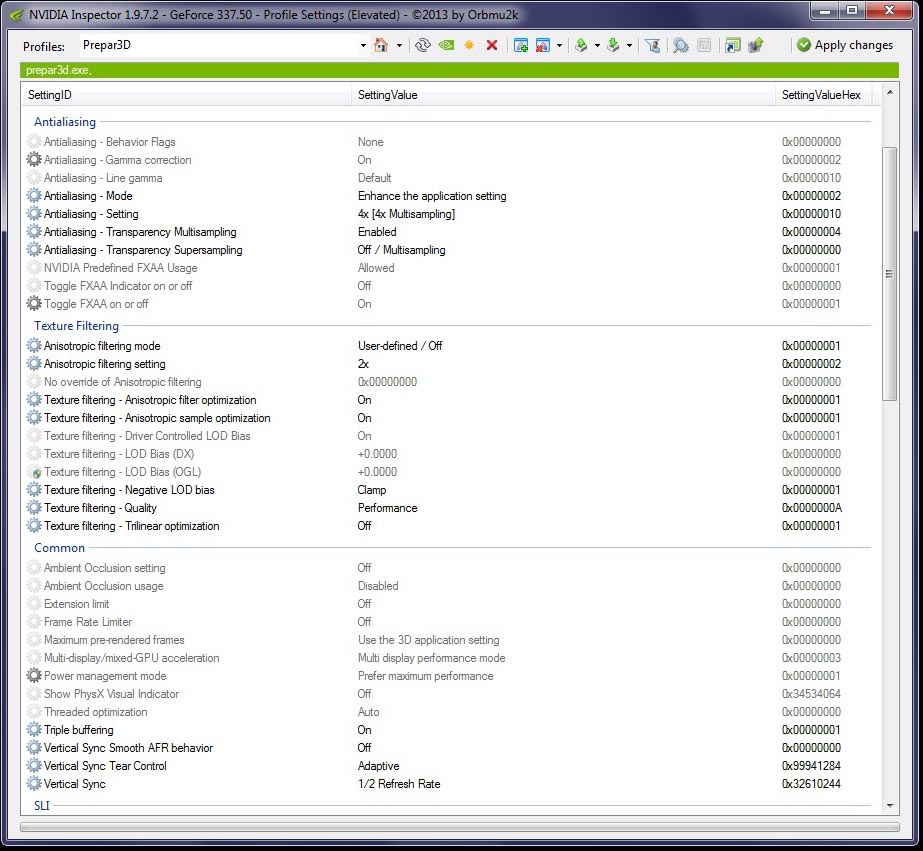Remove application from profile window-X icon
The image size is (923, 851).
(543, 45)
